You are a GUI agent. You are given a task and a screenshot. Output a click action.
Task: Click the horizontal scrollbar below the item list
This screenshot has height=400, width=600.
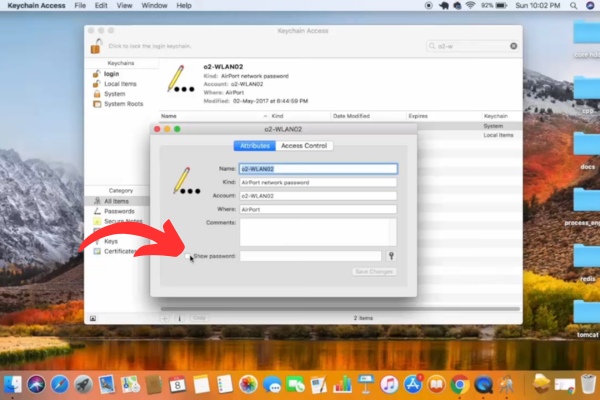coord(340,309)
